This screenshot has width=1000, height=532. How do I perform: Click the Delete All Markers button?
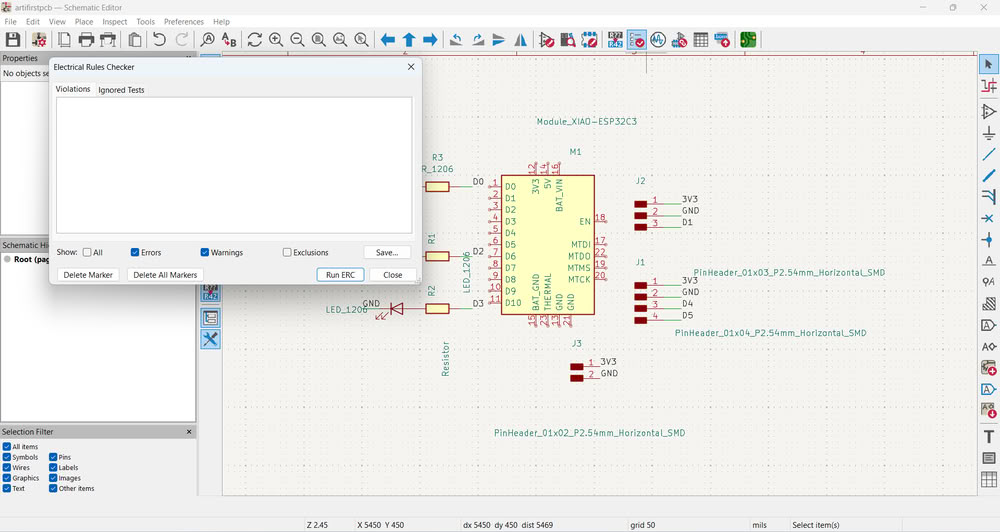pyautogui.click(x=165, y=275)
